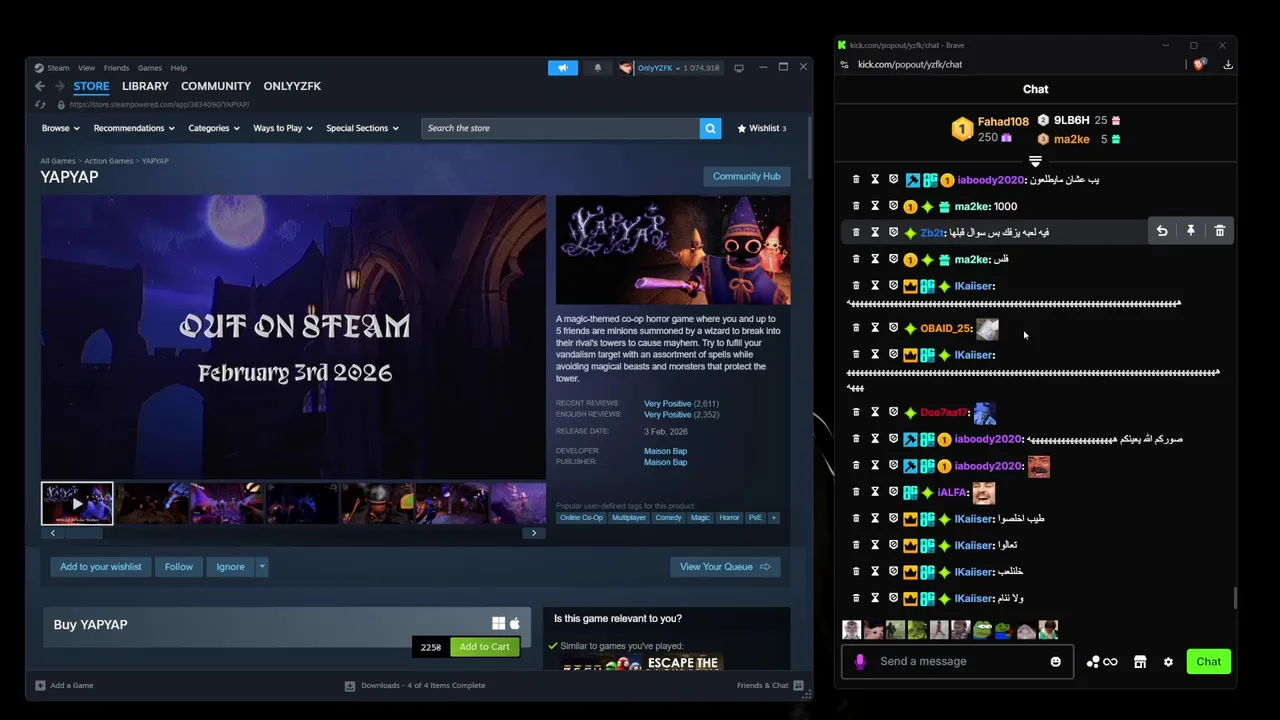
Task: Open the Maison Bap developer link
Action: (x=665, y=451)
